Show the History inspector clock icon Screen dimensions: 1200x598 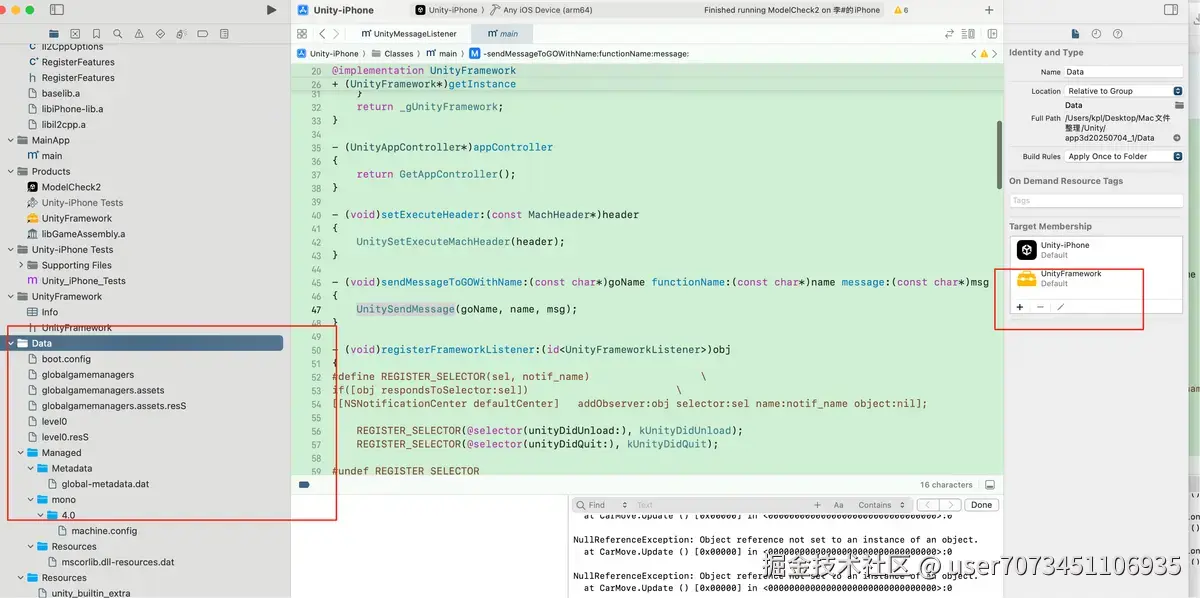(1097, 34)
